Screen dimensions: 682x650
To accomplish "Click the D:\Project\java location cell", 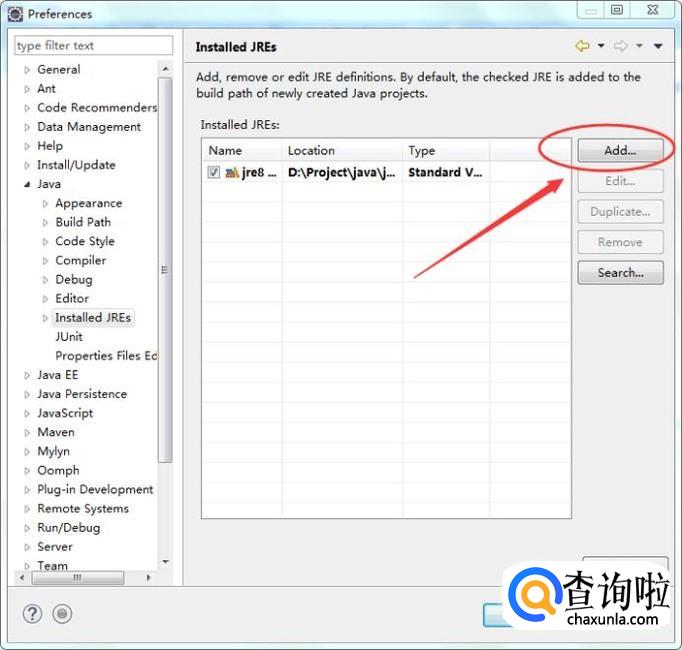I will 342,173.
